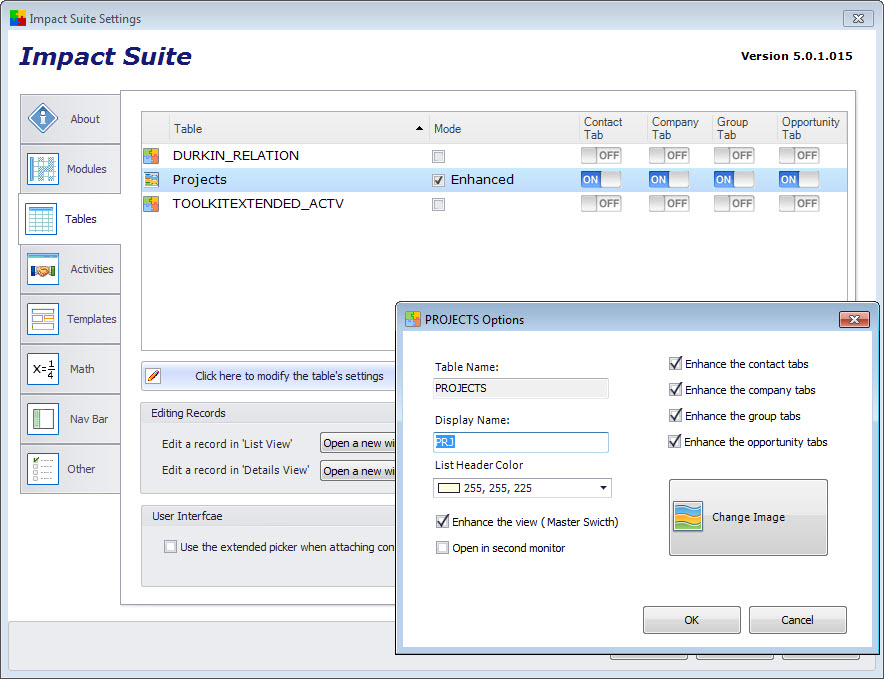The width and height of the screenshot is (884, 679).
Task: Open the 'List View' edit record dropdown
Action: tap(358, 443)
